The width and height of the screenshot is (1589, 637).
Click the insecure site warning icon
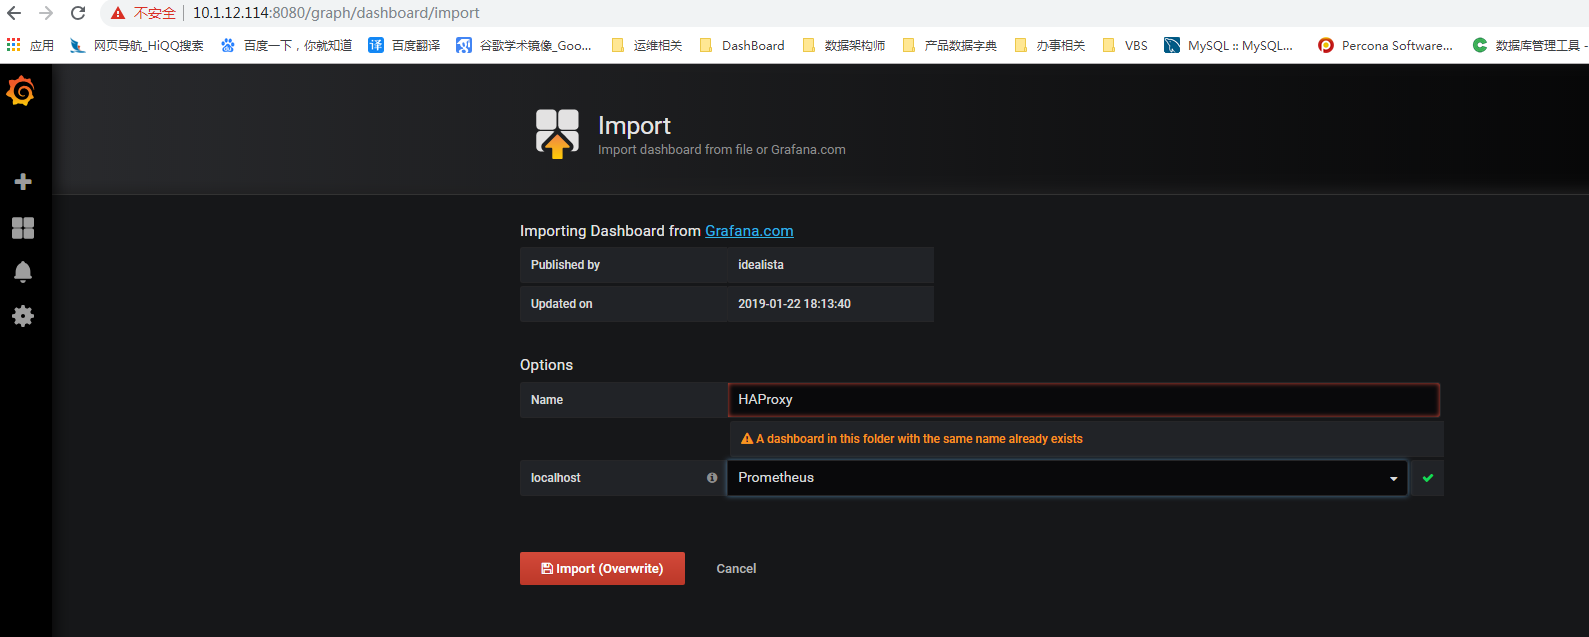[118, 13]
